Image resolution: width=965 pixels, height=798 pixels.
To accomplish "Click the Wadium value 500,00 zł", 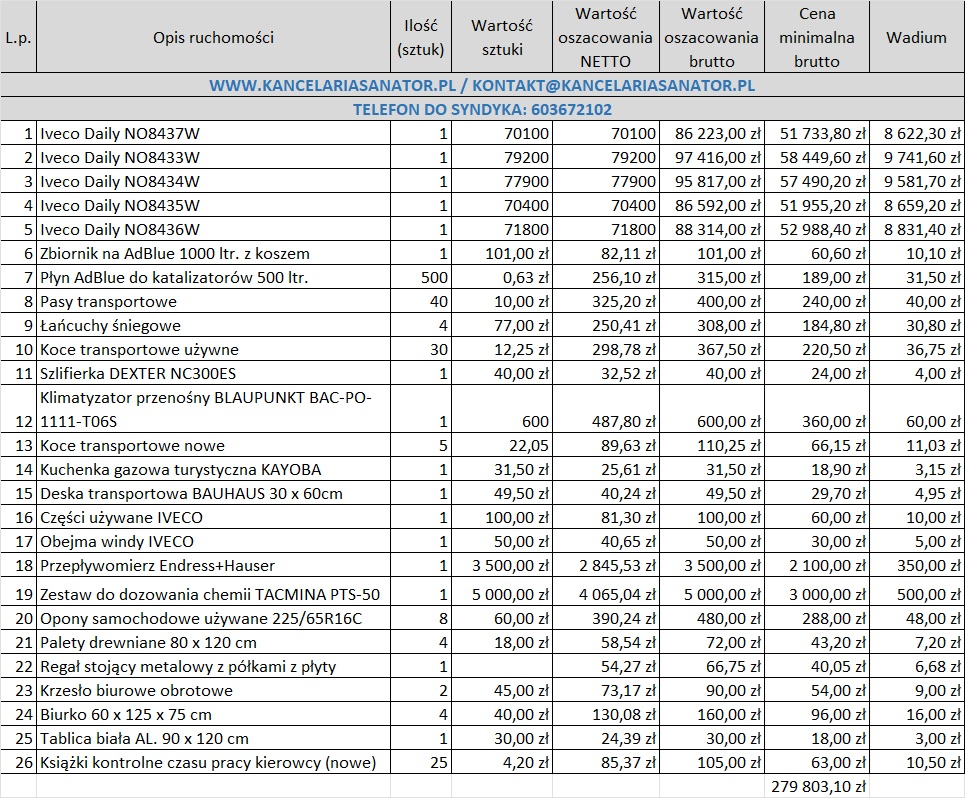I will coord(916,594).
